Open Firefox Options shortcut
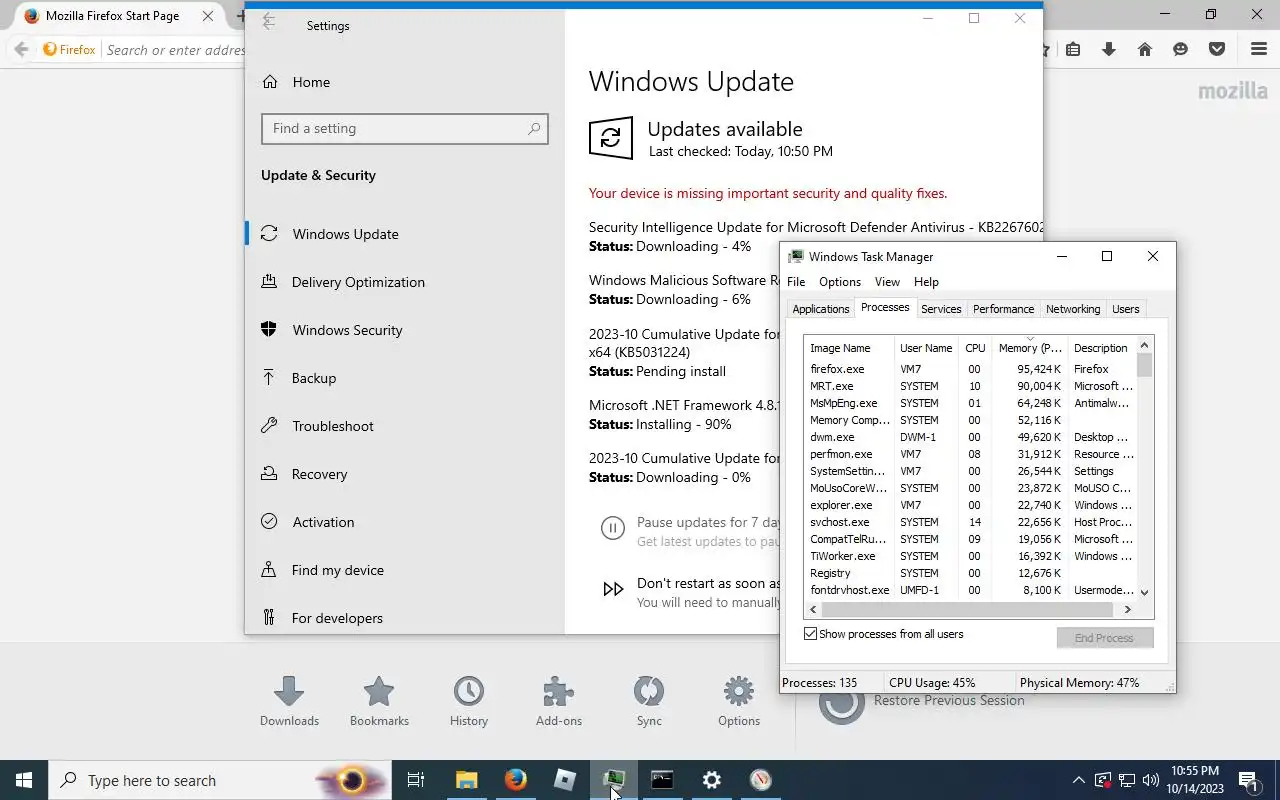1280x800 pixels. 739,701
